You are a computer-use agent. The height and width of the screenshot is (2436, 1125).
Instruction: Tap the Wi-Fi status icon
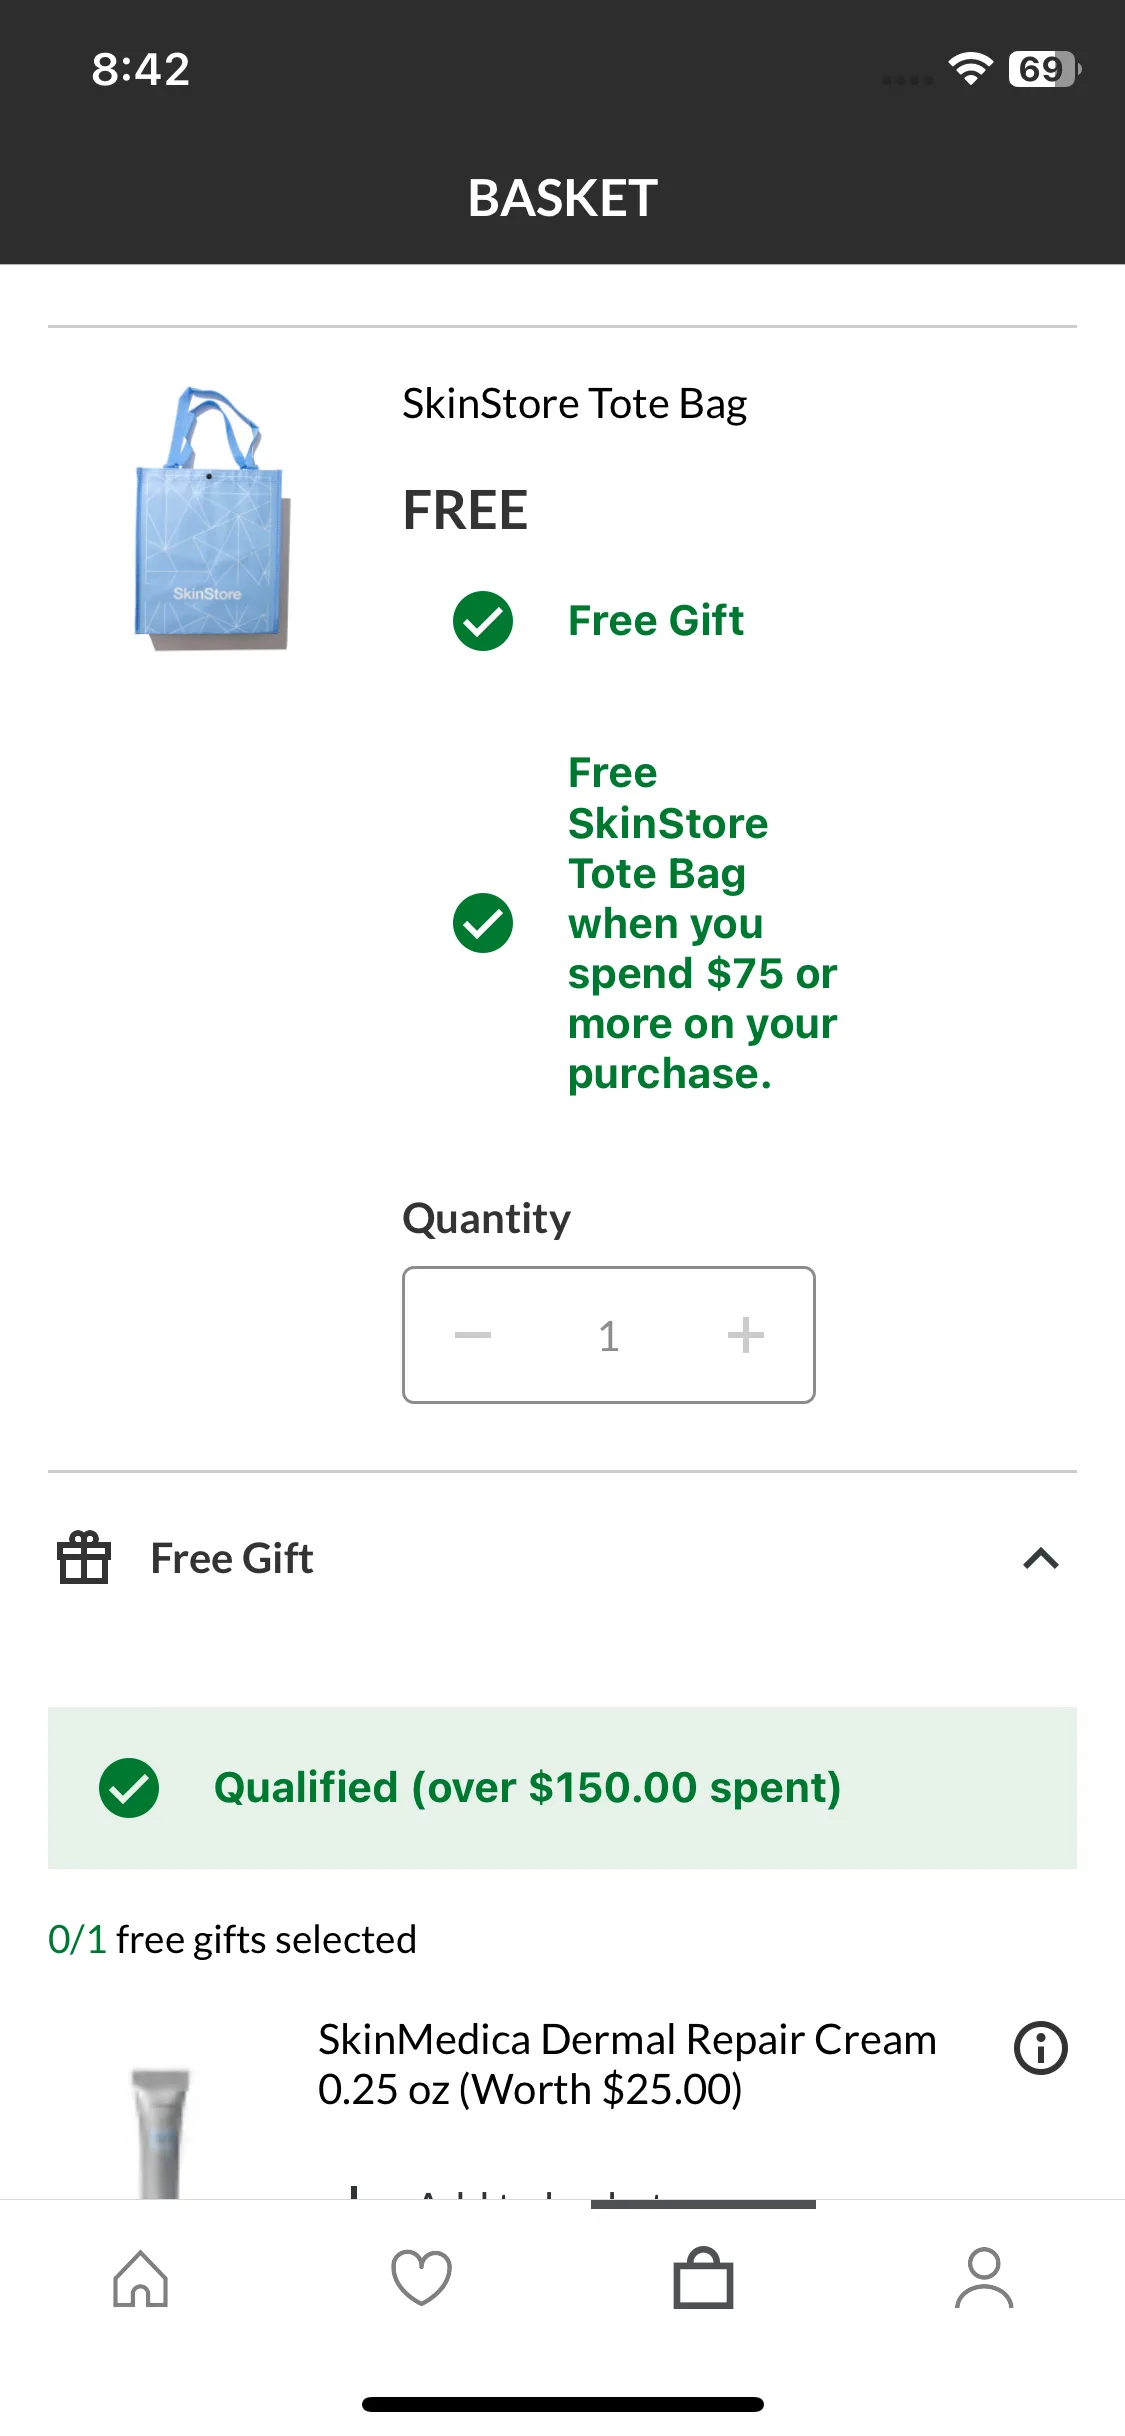970,68
